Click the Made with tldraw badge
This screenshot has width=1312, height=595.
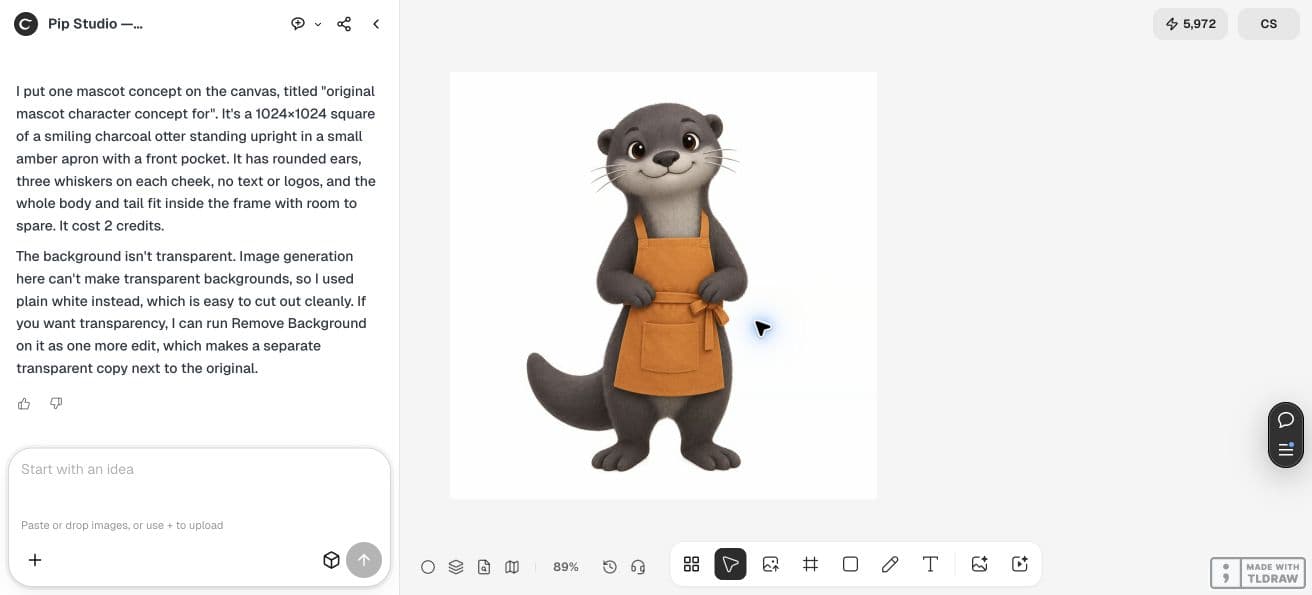[x=1258, y=573]
